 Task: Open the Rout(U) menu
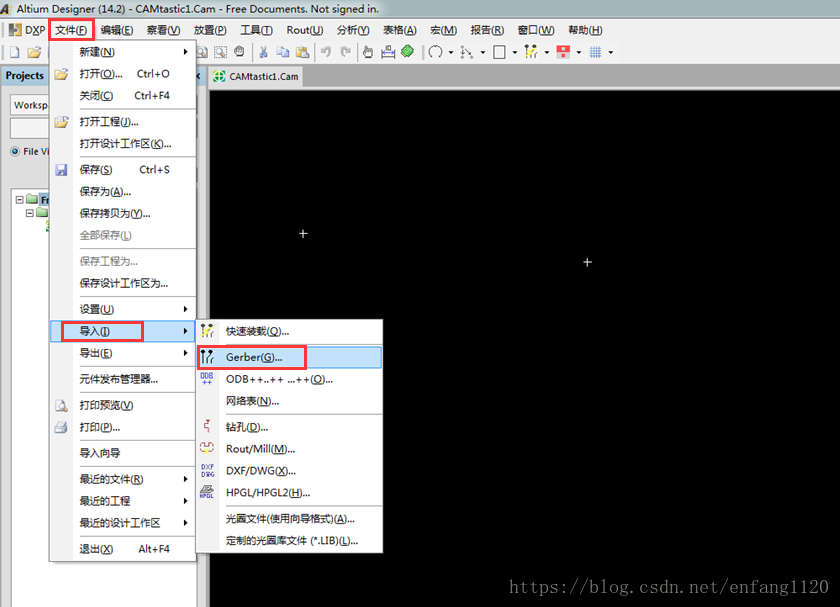click(x=305, y=30)
